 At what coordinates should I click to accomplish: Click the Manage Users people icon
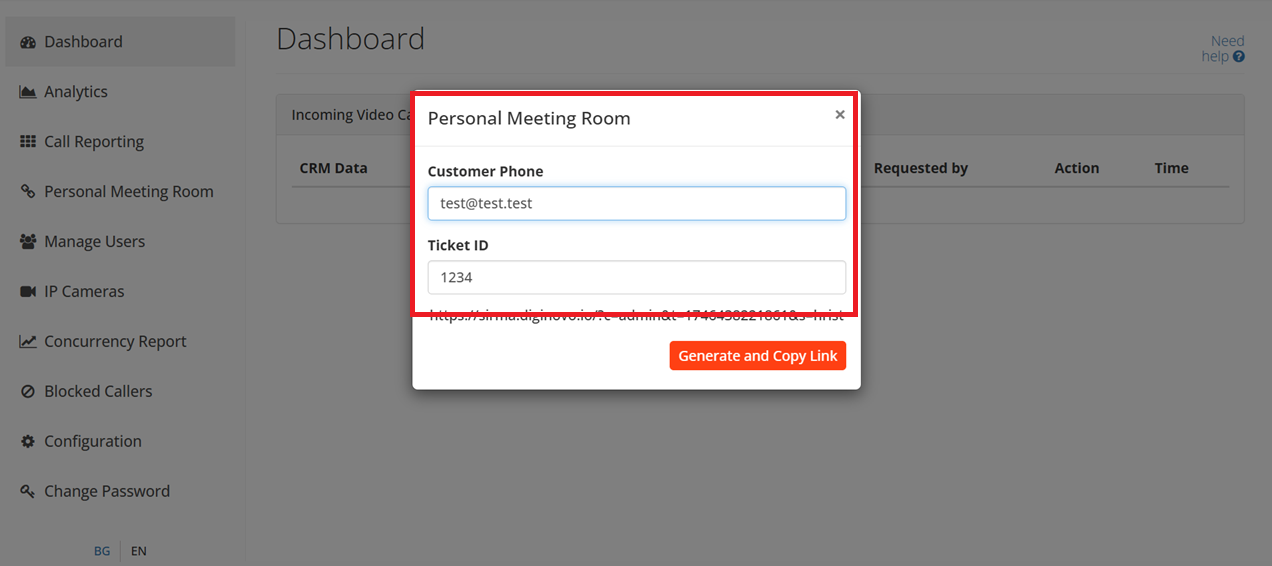click(28, 242)
